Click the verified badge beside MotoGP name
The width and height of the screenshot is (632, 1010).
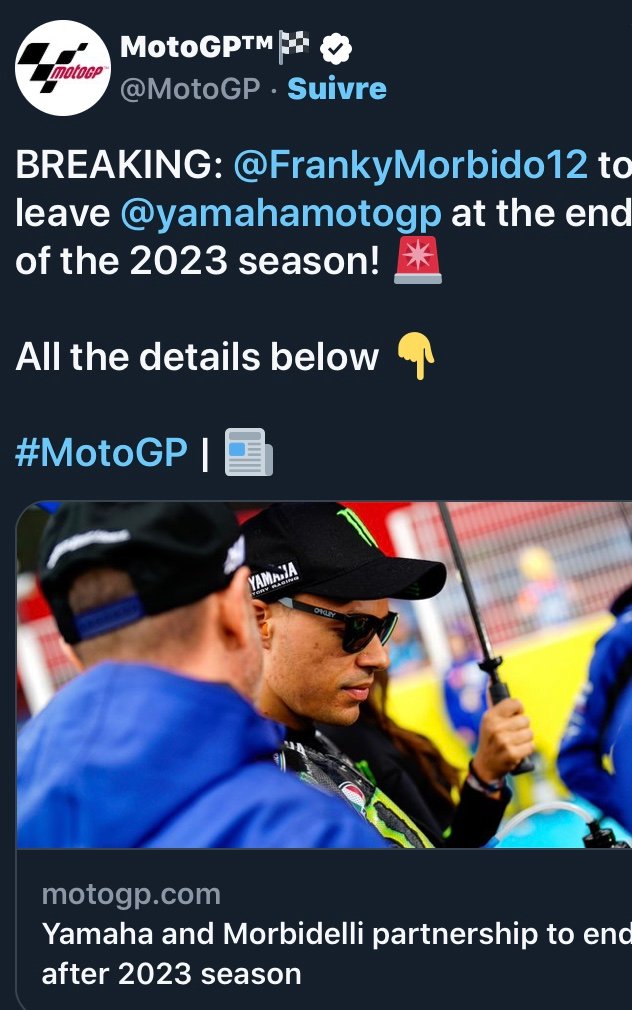pos(336,49)
